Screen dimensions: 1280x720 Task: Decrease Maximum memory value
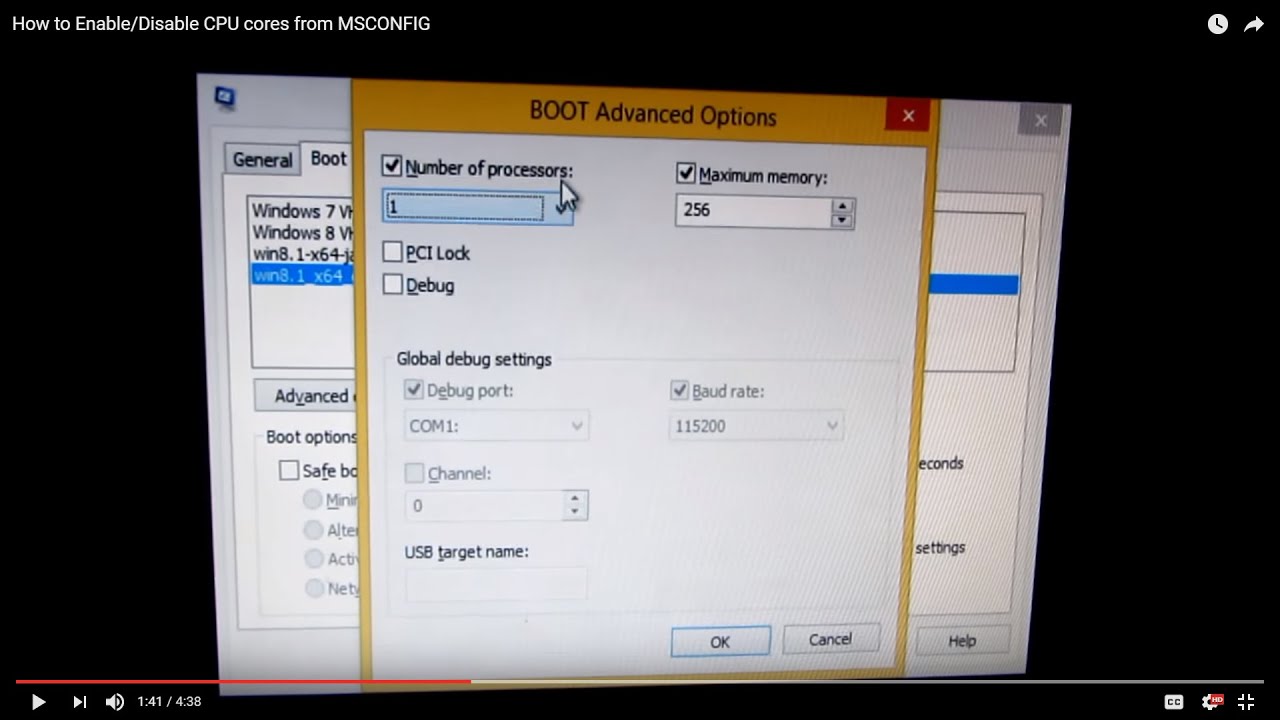(842, 219)
